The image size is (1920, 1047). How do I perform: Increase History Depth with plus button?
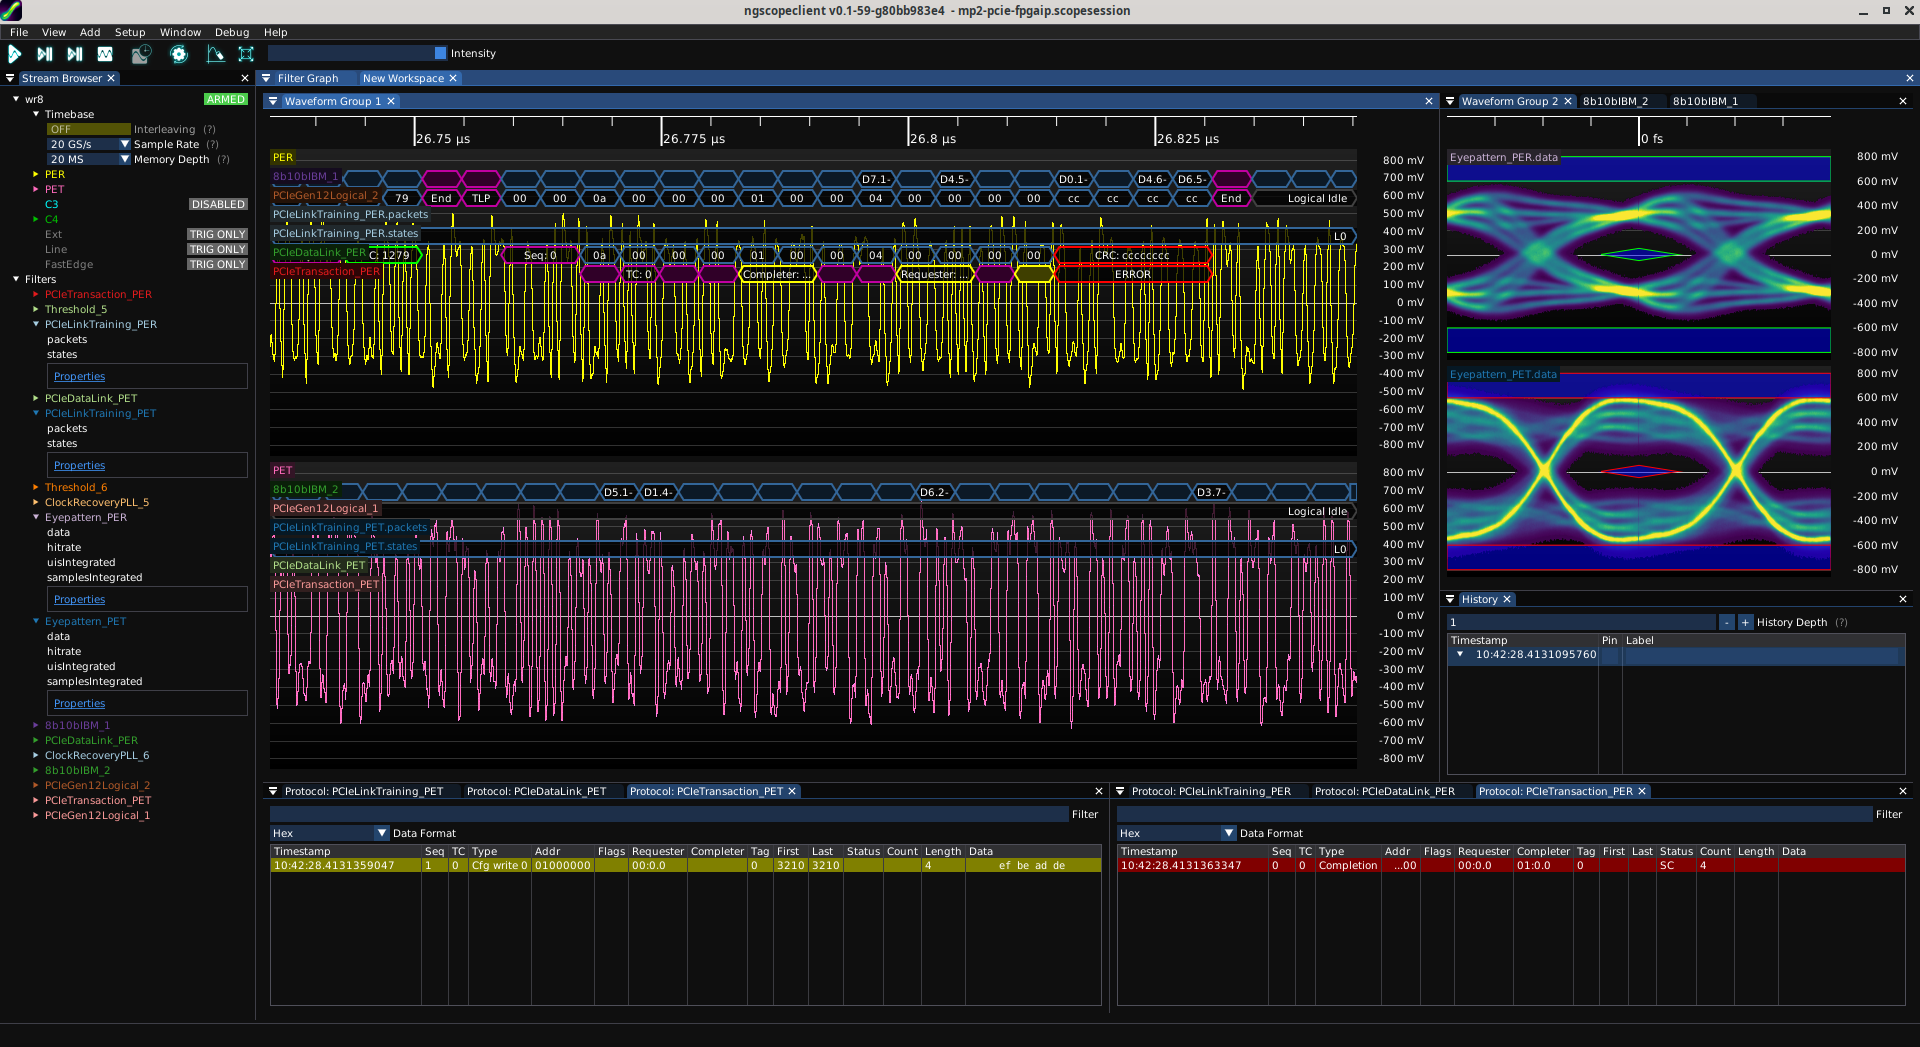(x=1745, y=622)
